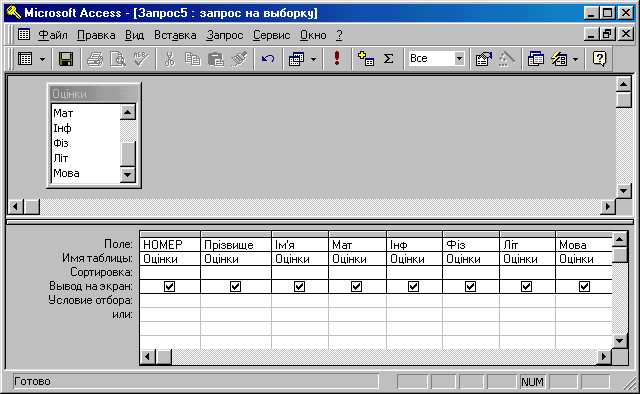This screenshot has width=640, height=394.
Task: Uncheck the show box for Прізвище column
Action: (236, 287)
